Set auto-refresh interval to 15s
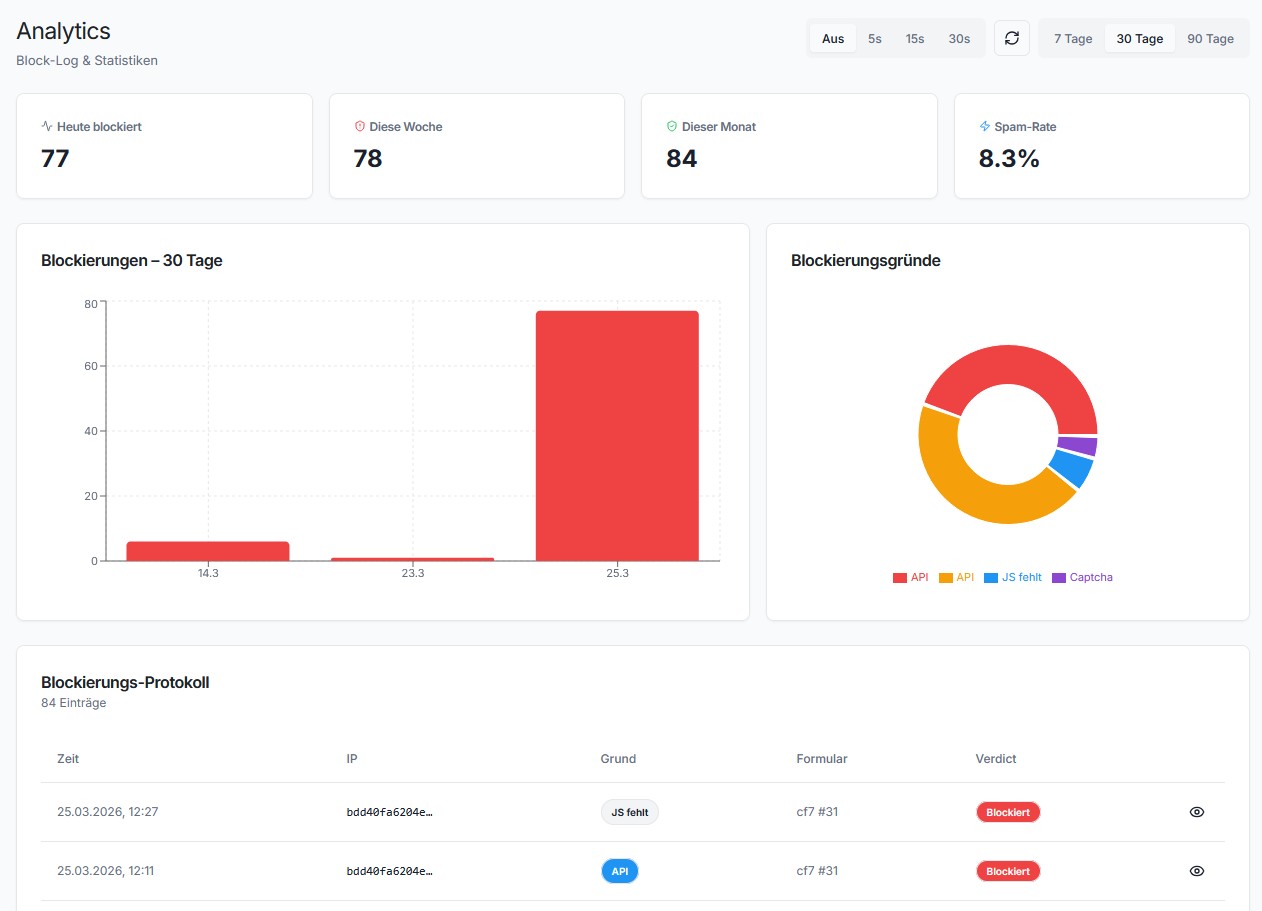Screen dimensions: 1262x911 click(915, 39)
